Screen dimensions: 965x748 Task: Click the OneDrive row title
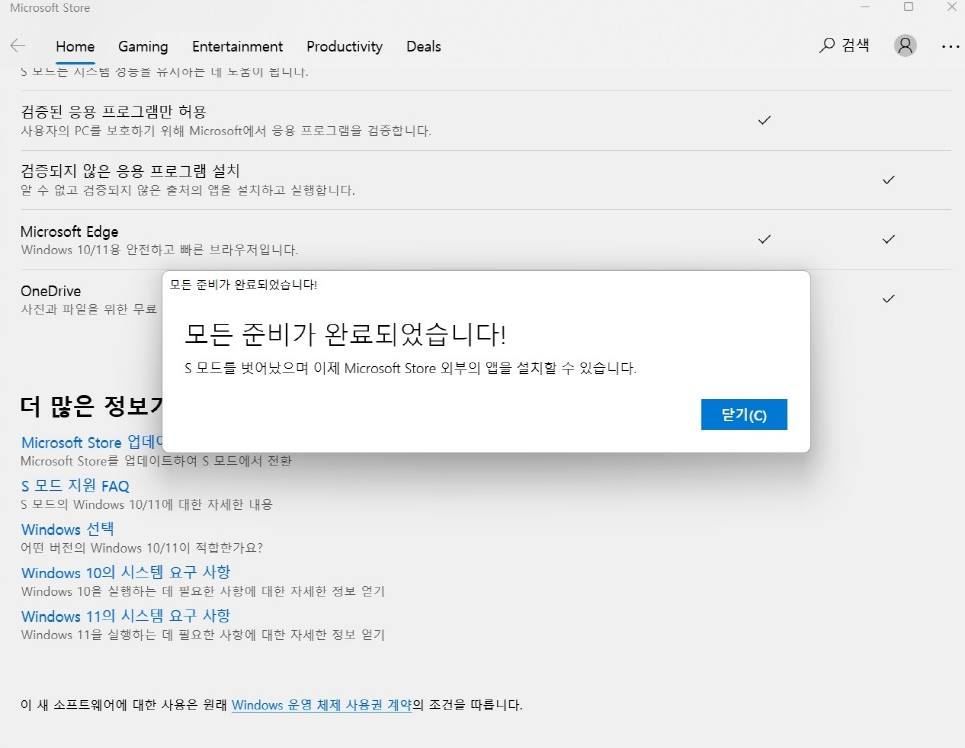[x=50, y=291]
